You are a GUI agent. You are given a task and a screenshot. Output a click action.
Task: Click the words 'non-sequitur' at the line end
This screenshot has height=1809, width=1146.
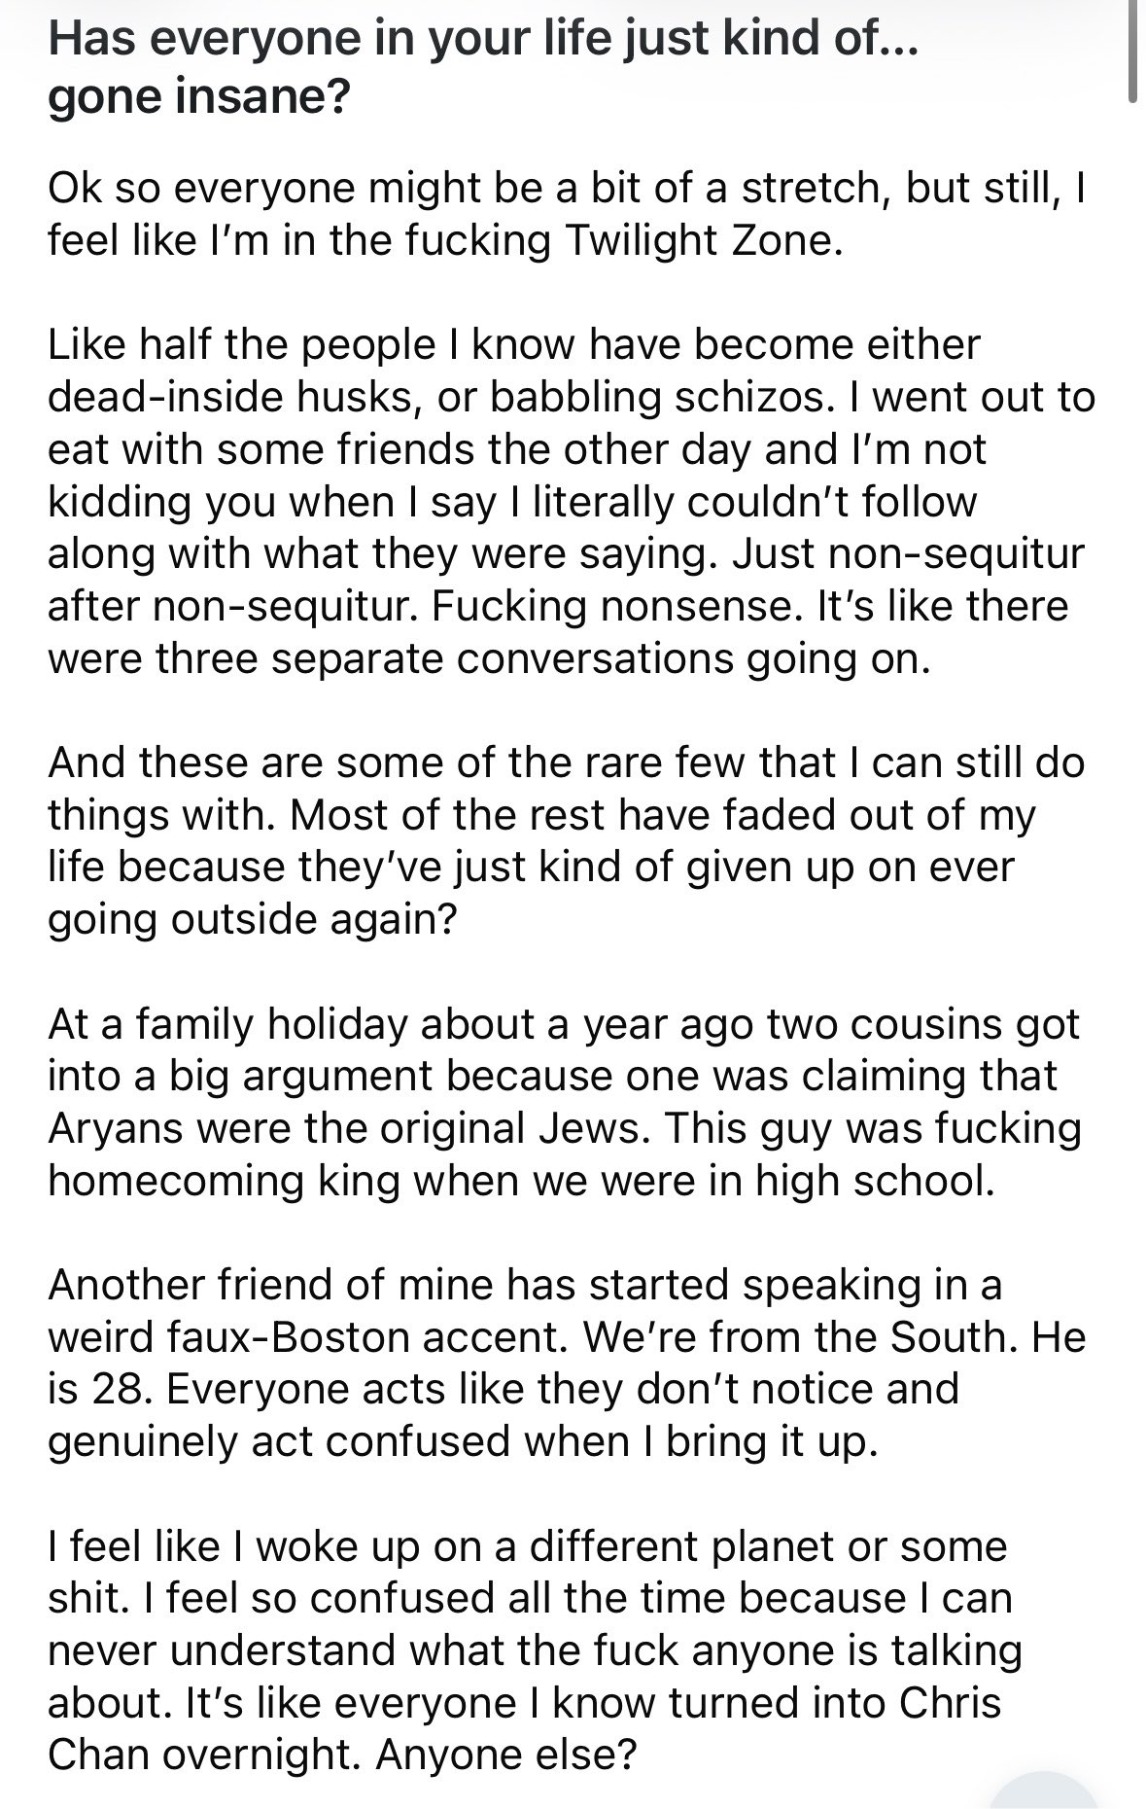click(957, 554)
